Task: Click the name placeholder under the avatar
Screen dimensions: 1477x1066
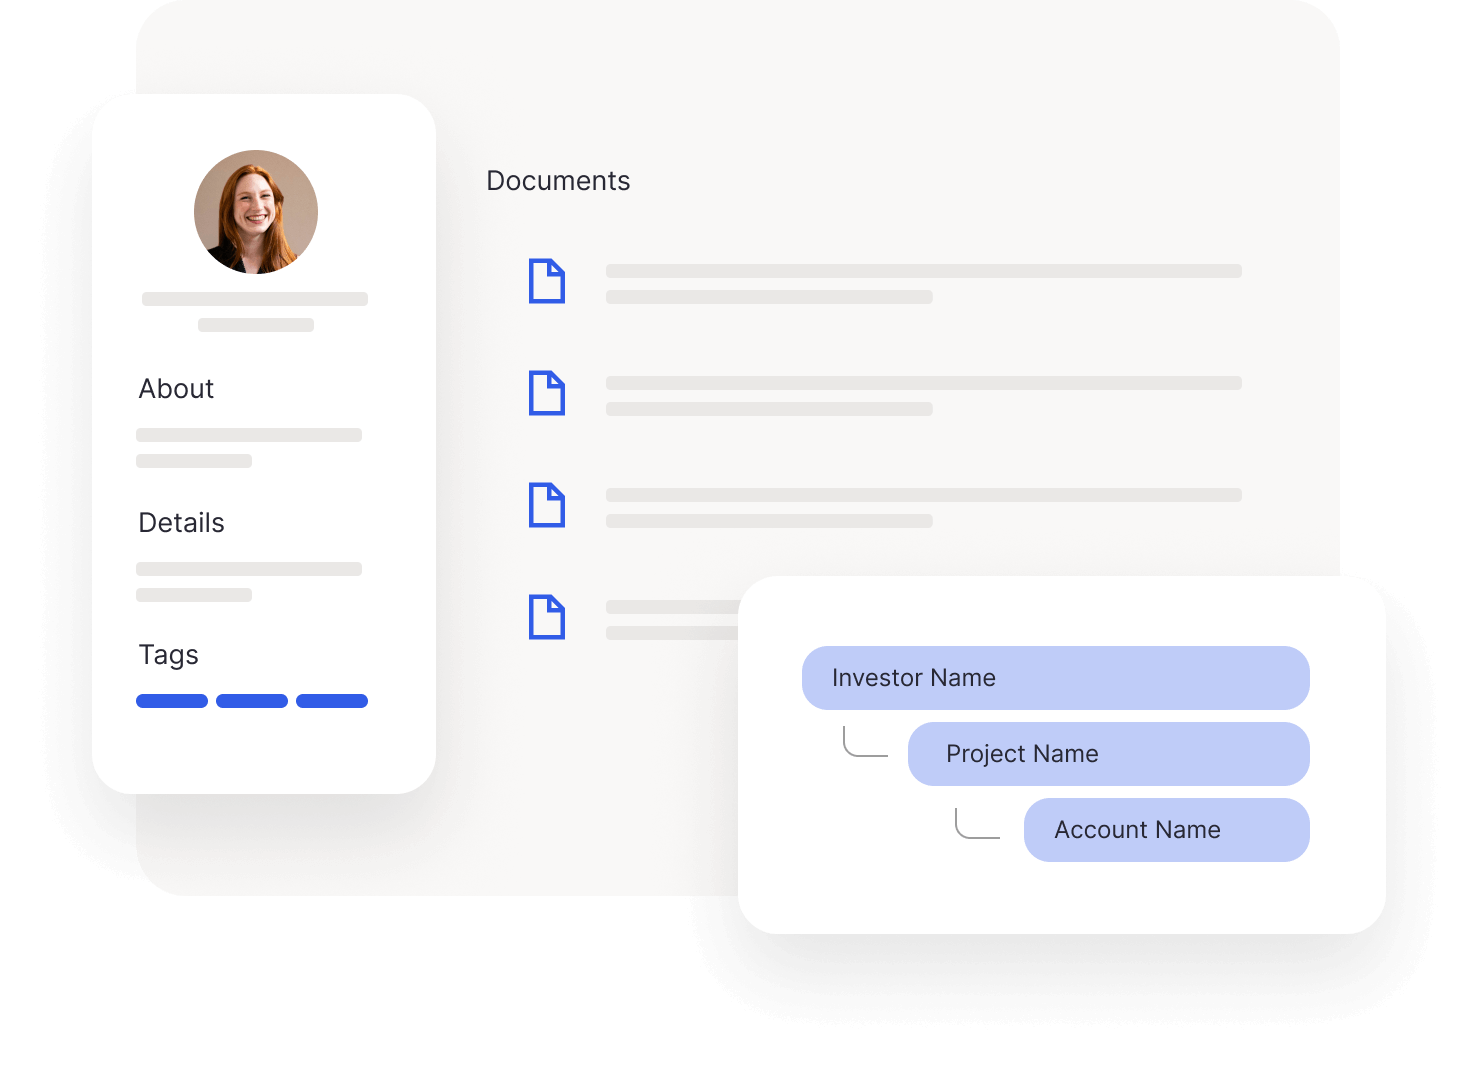Action: coord(255,299)
